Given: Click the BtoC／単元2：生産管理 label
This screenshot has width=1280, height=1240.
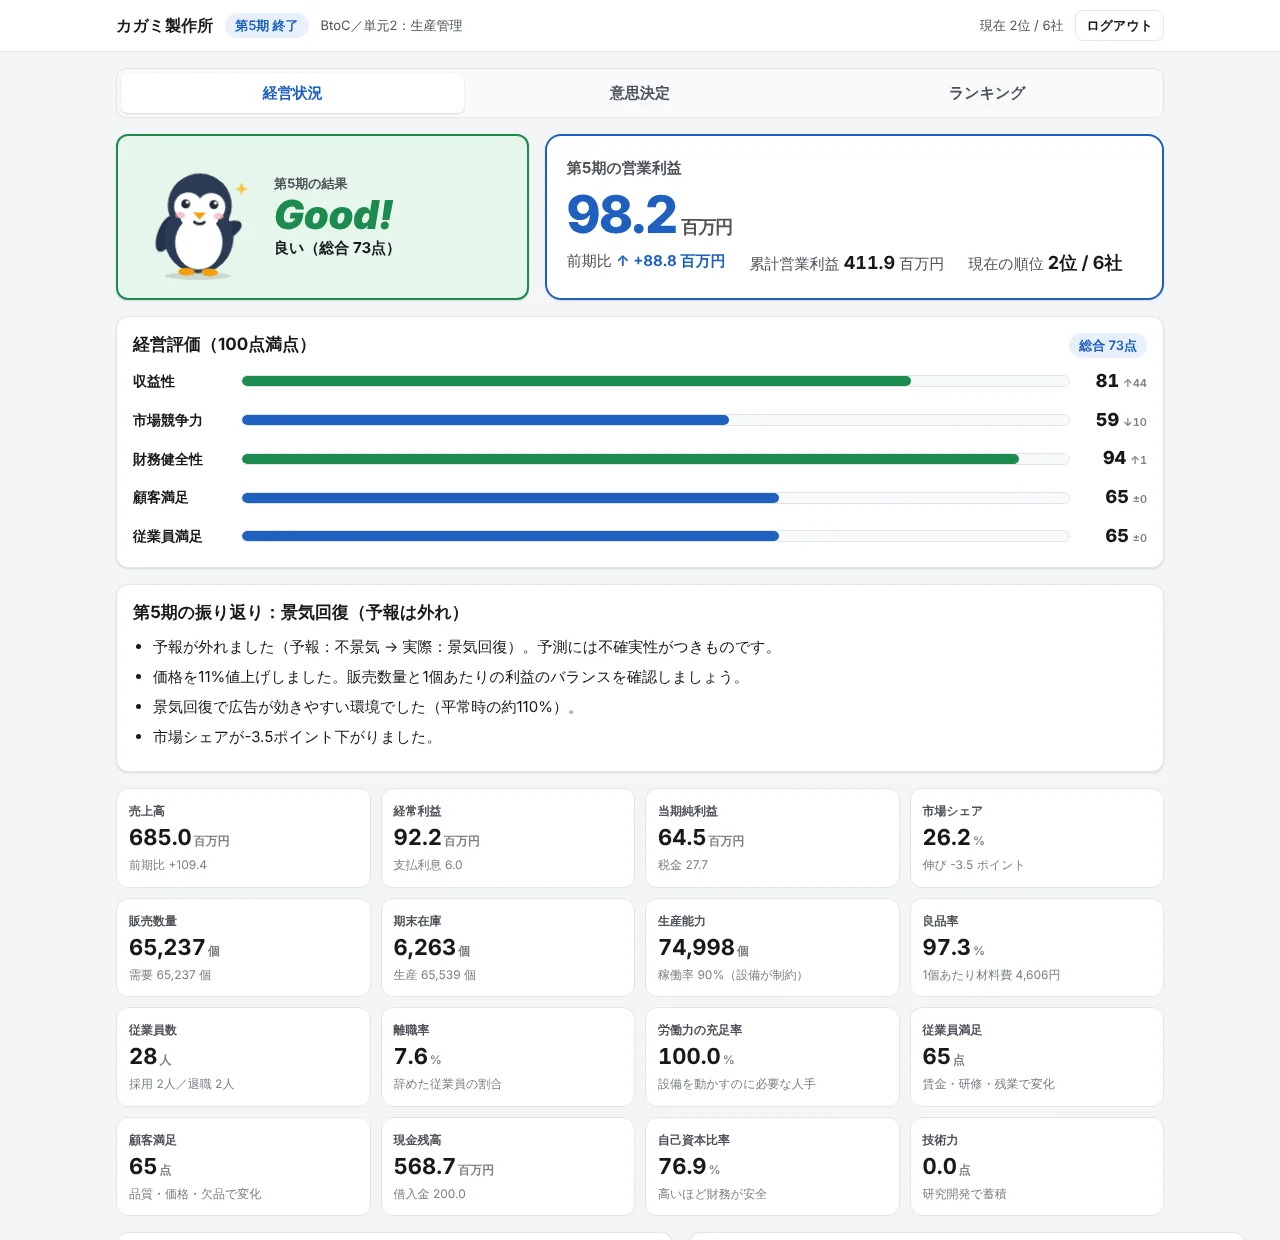Looking at the screenshot, I should click(391, 26).
